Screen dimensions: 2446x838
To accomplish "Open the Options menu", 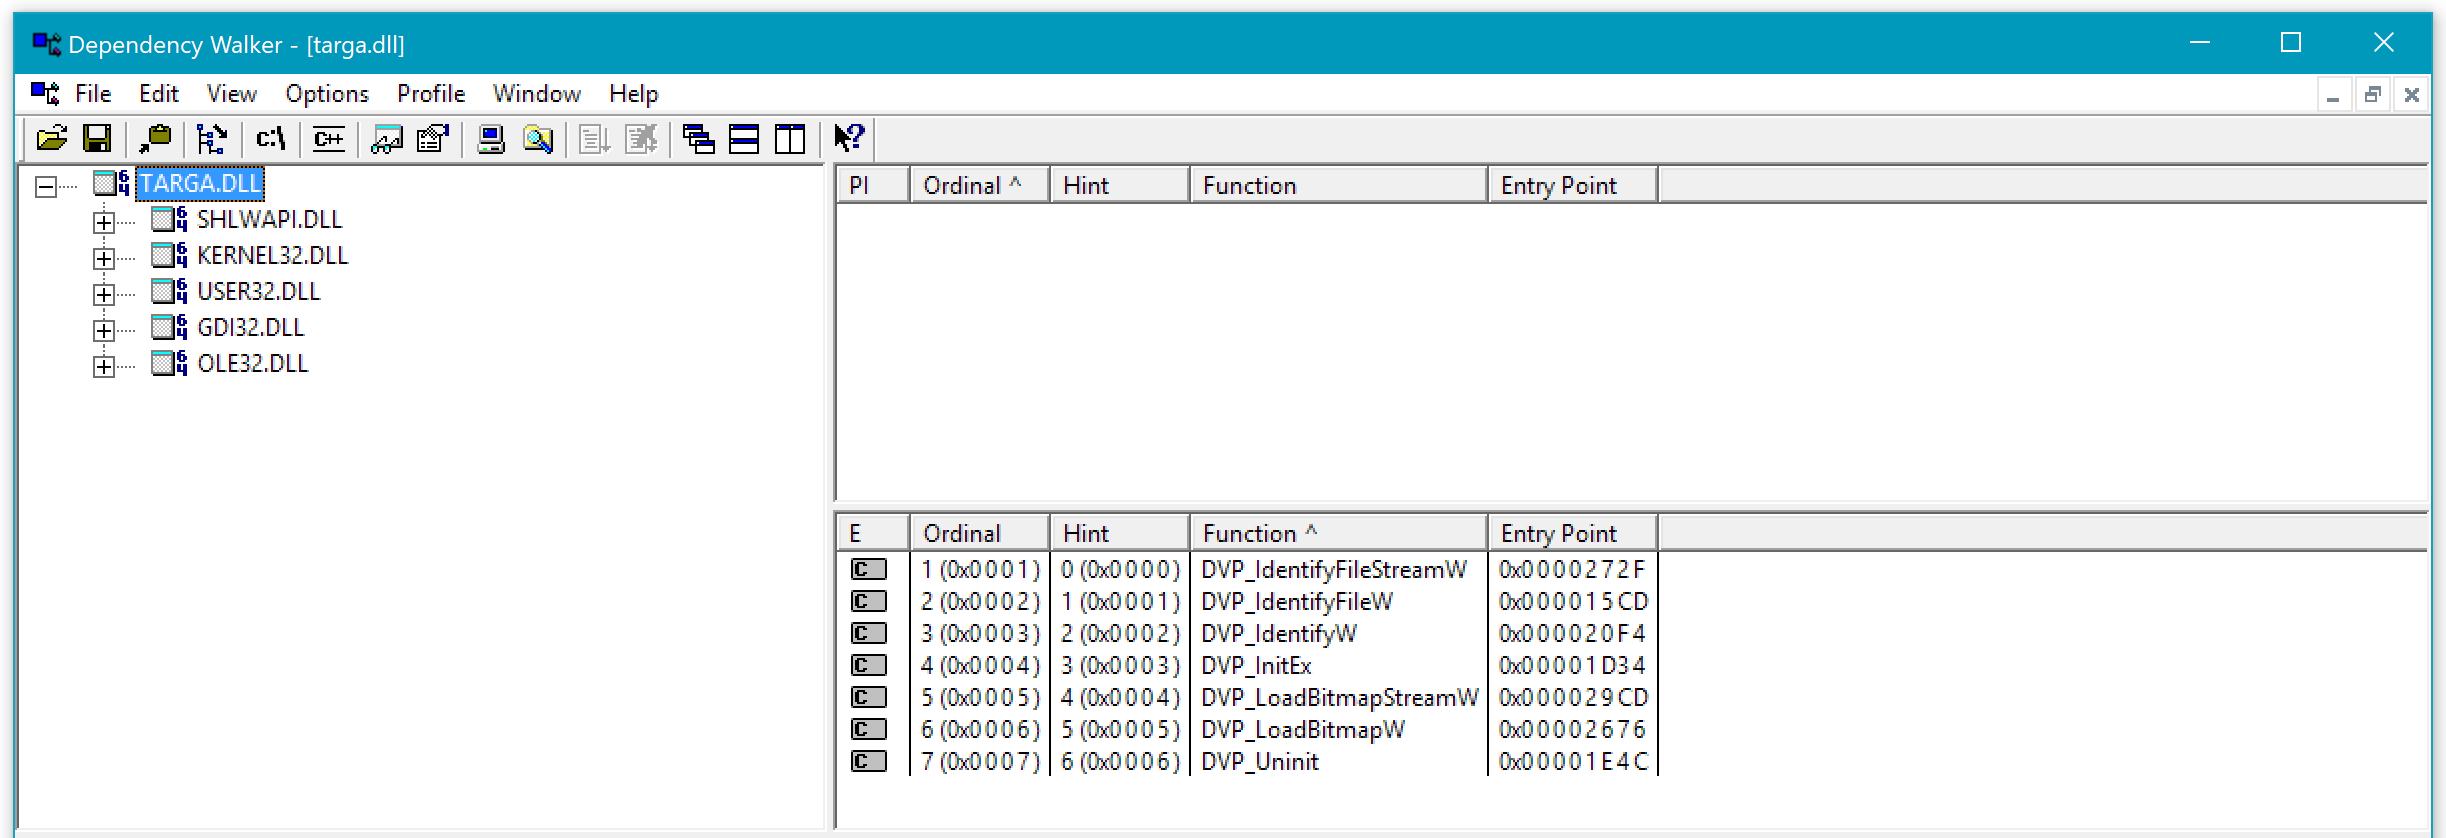I will tap(327, 94).
